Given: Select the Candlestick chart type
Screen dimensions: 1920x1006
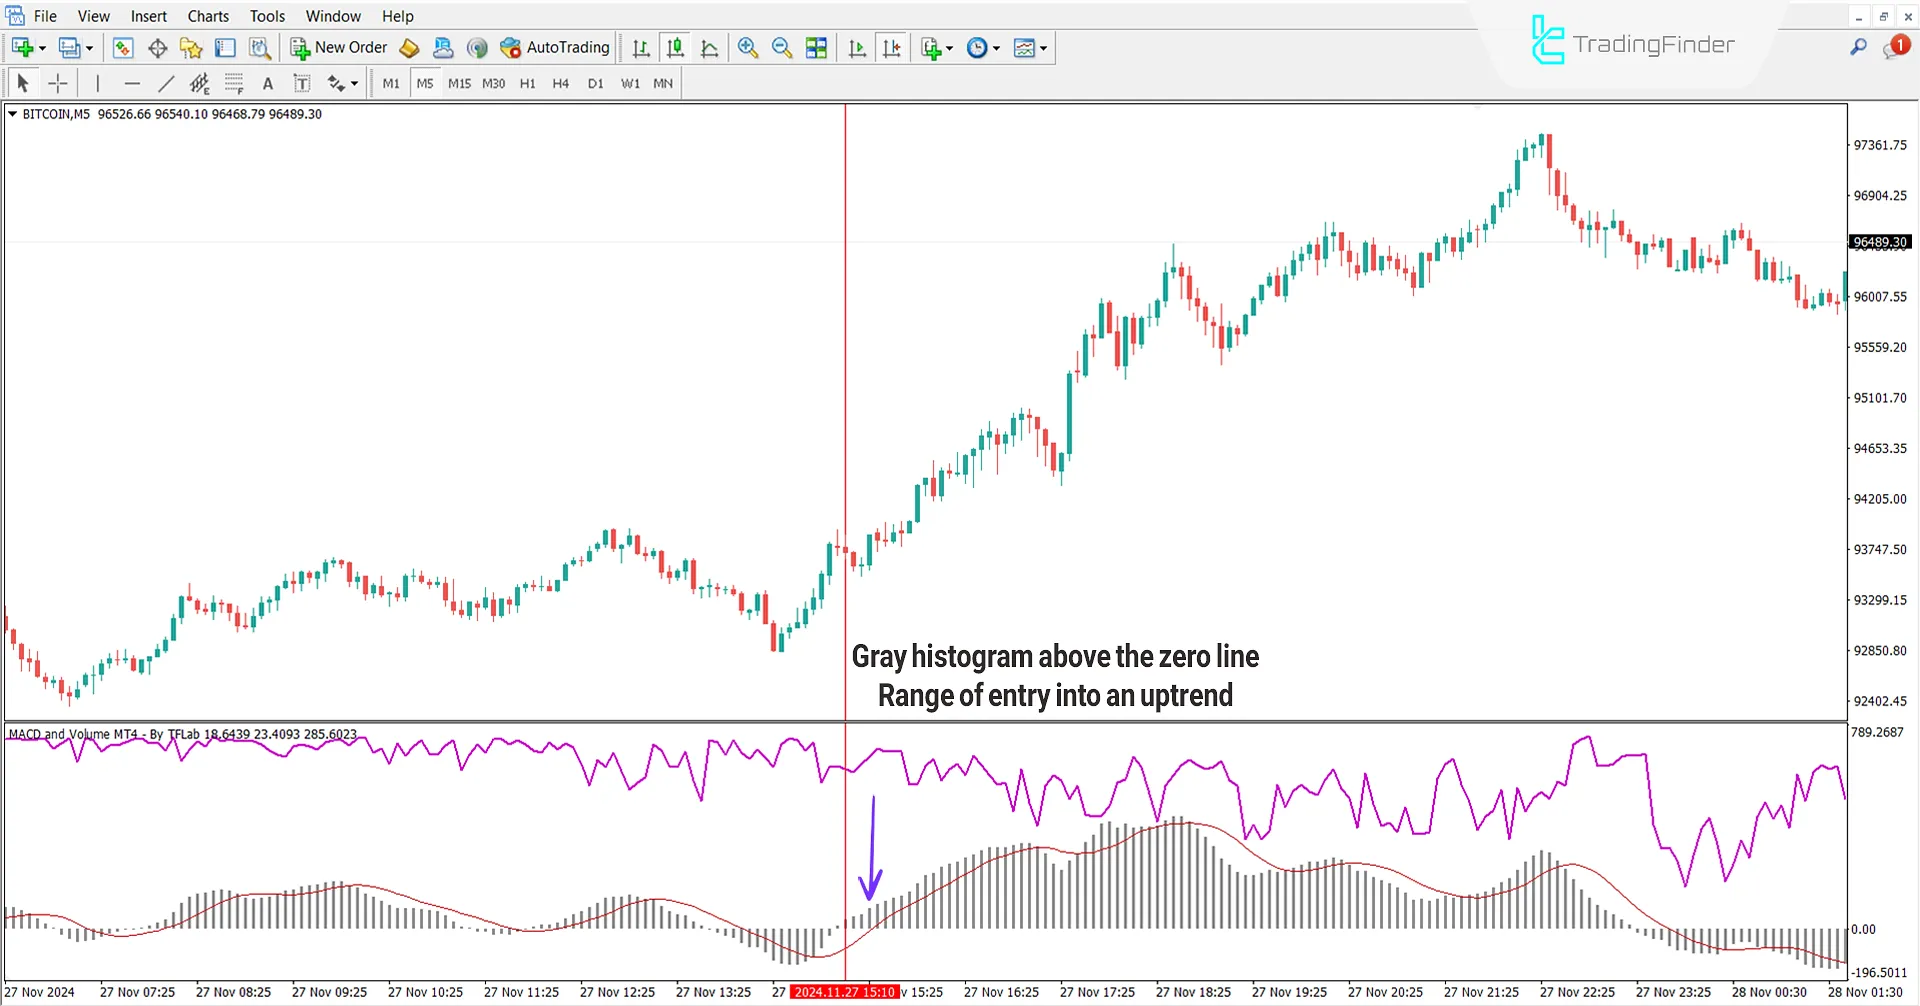Looking at the screenshot, I should pyautogui.click(x=675, y=47).
